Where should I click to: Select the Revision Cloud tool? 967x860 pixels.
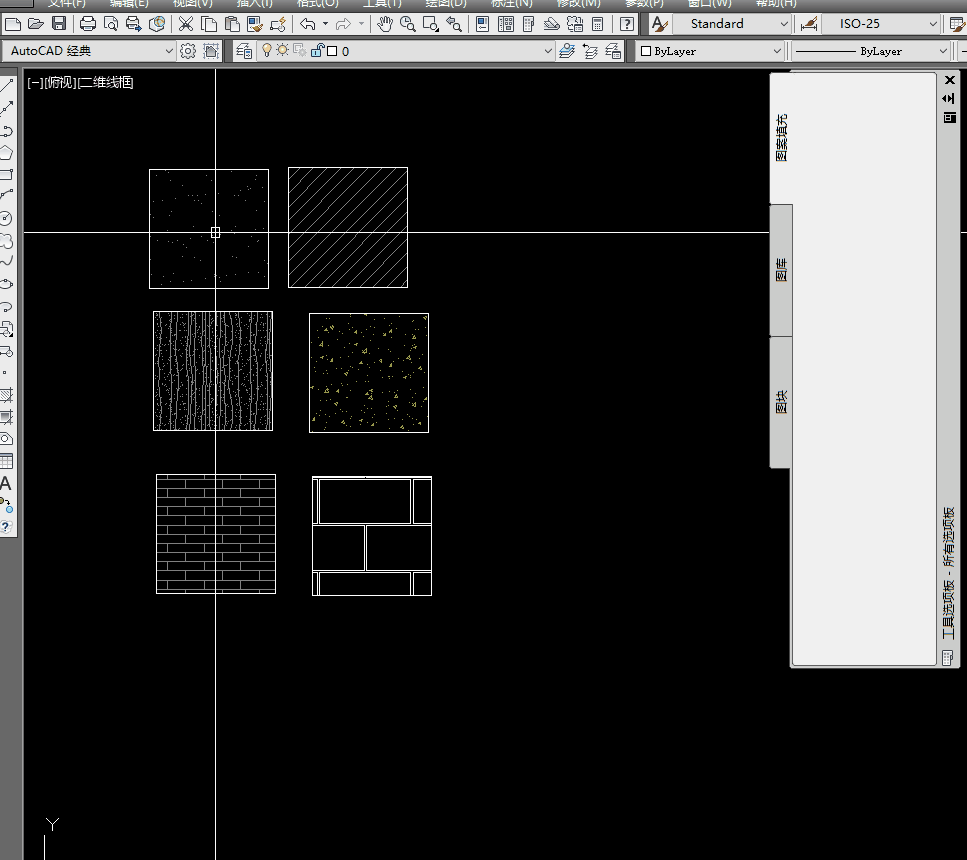[x=7, y=240]
